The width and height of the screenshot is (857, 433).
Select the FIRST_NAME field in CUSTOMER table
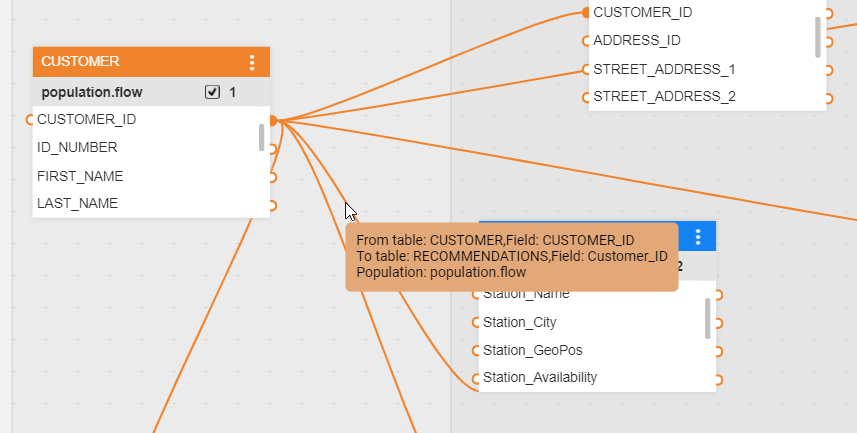[80, 176]
